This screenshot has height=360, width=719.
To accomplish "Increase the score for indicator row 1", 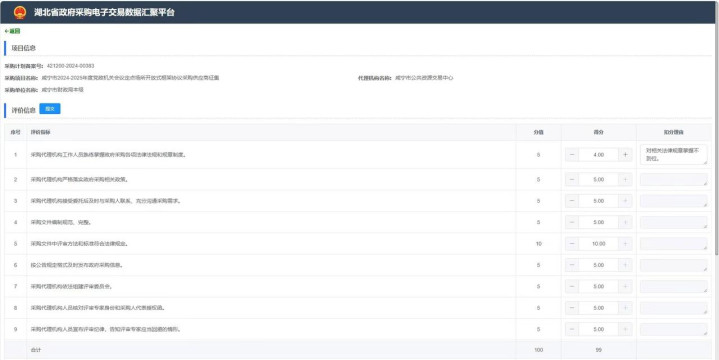I will click(625, 155).
